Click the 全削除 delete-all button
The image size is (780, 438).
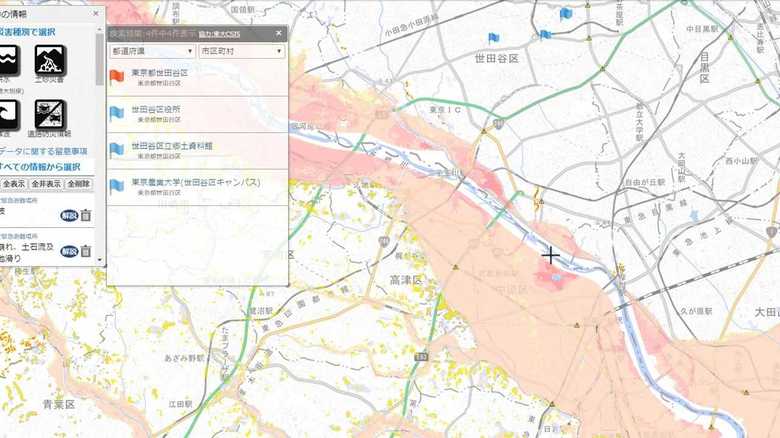click(x=79, y=184)
